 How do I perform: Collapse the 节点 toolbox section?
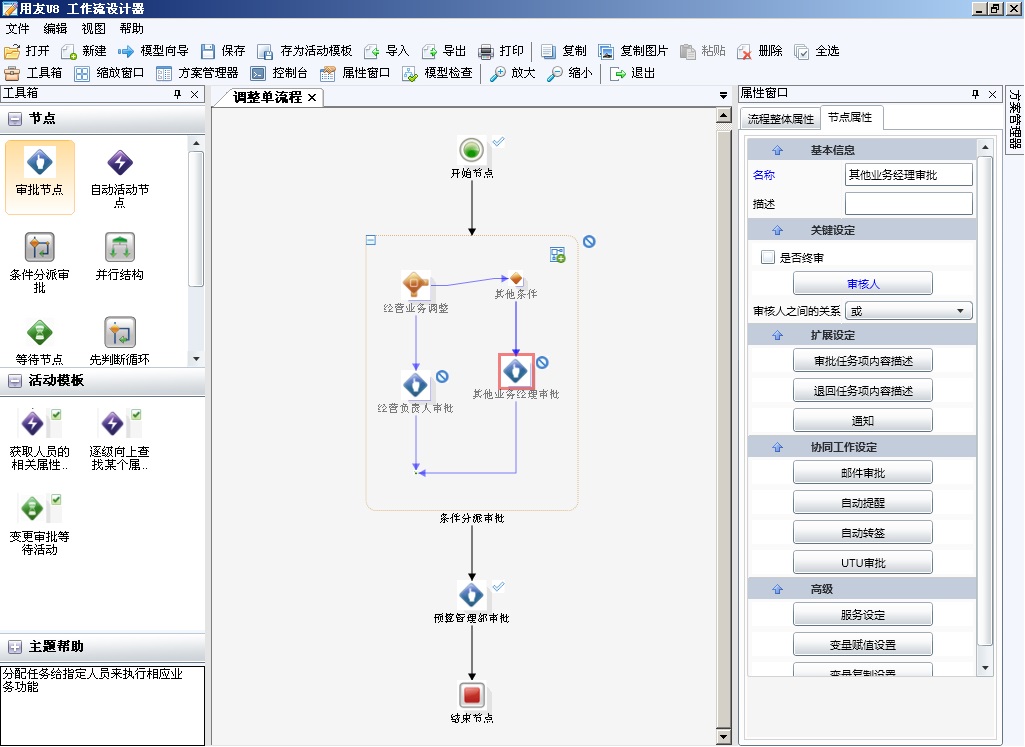tap(14, 119)
